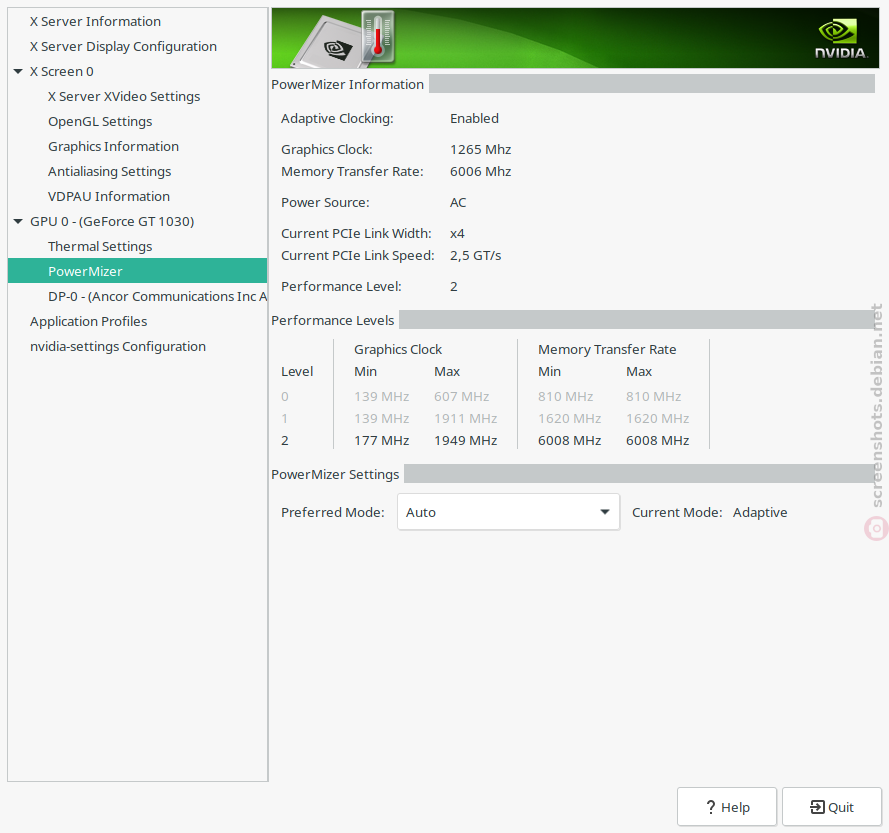The image size is (889, 833).
Task: Click the NVIDIA logo in banner
Action: pos(841,39)
